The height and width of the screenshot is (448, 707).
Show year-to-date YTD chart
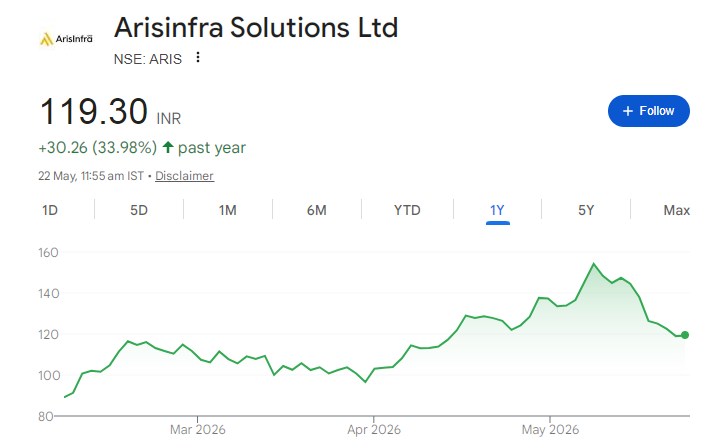[x=407, y=210]
